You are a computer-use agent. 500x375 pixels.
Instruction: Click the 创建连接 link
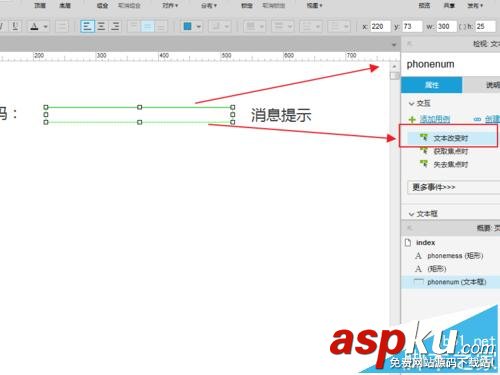(x=492, y=119)
